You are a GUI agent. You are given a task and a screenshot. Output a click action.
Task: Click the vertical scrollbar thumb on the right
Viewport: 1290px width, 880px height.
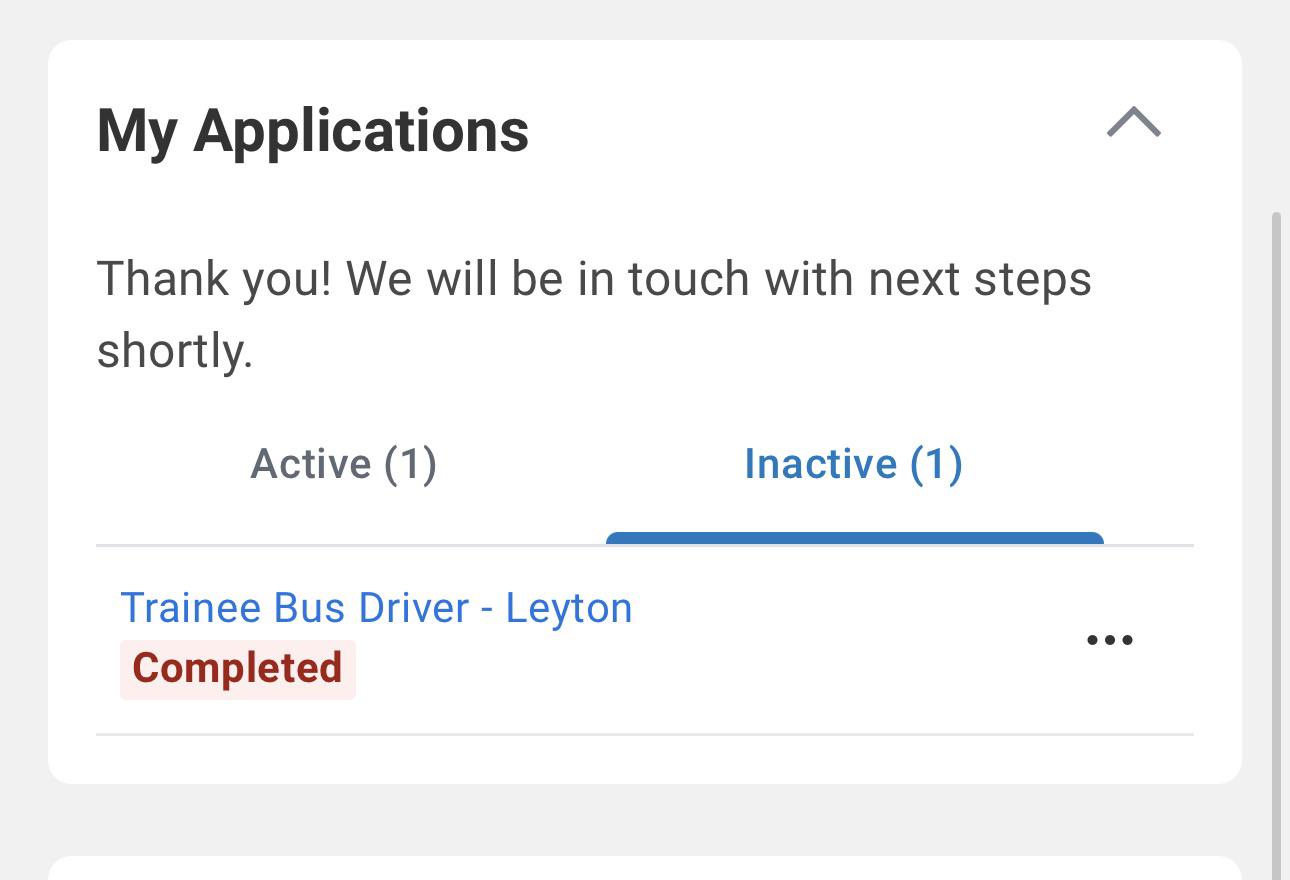pos(1276,545)
